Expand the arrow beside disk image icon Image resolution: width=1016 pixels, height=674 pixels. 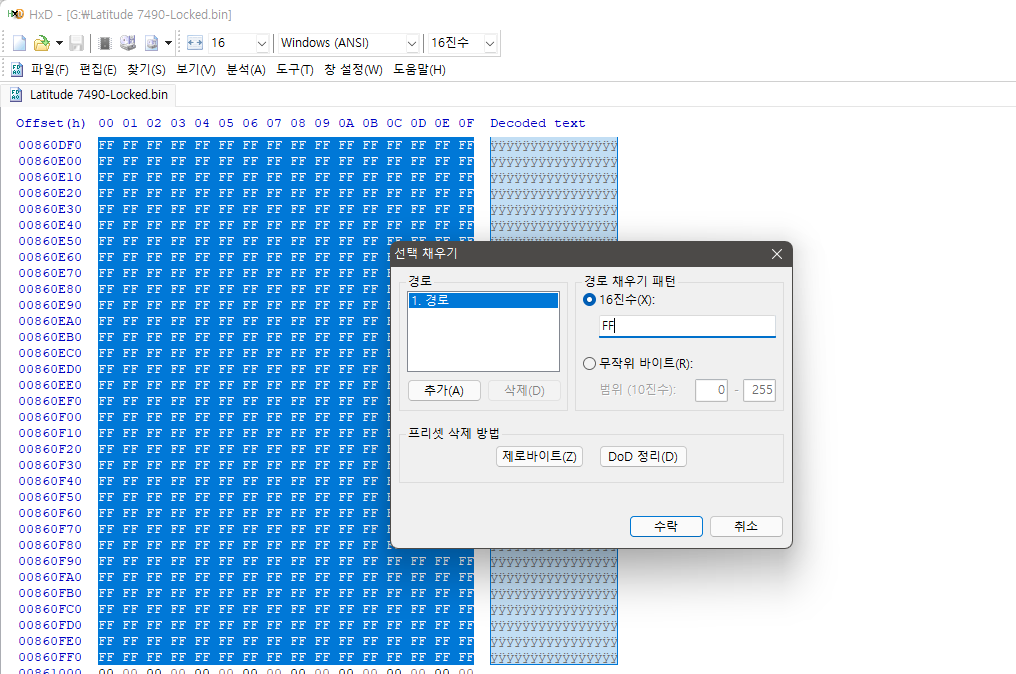click(x=168, y=43)
